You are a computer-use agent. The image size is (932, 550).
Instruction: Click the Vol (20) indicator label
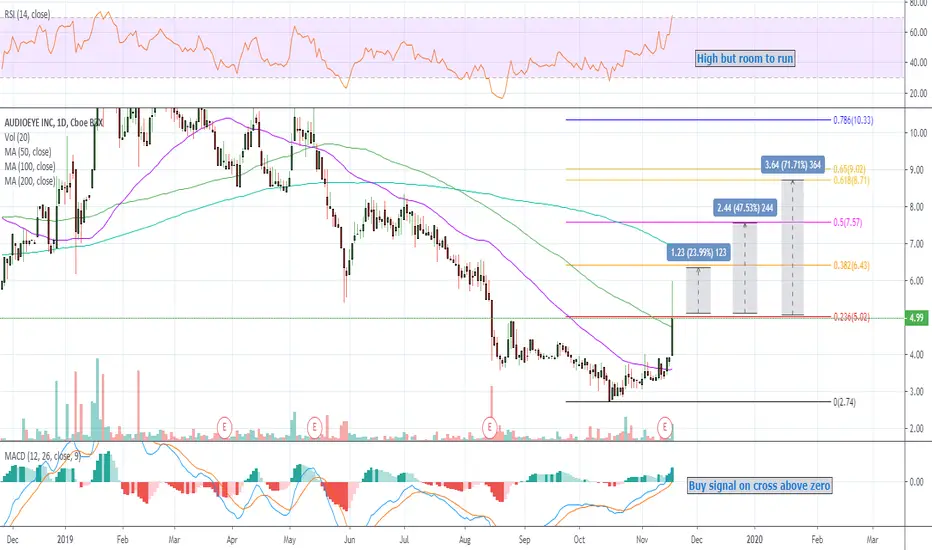[17, 137]
